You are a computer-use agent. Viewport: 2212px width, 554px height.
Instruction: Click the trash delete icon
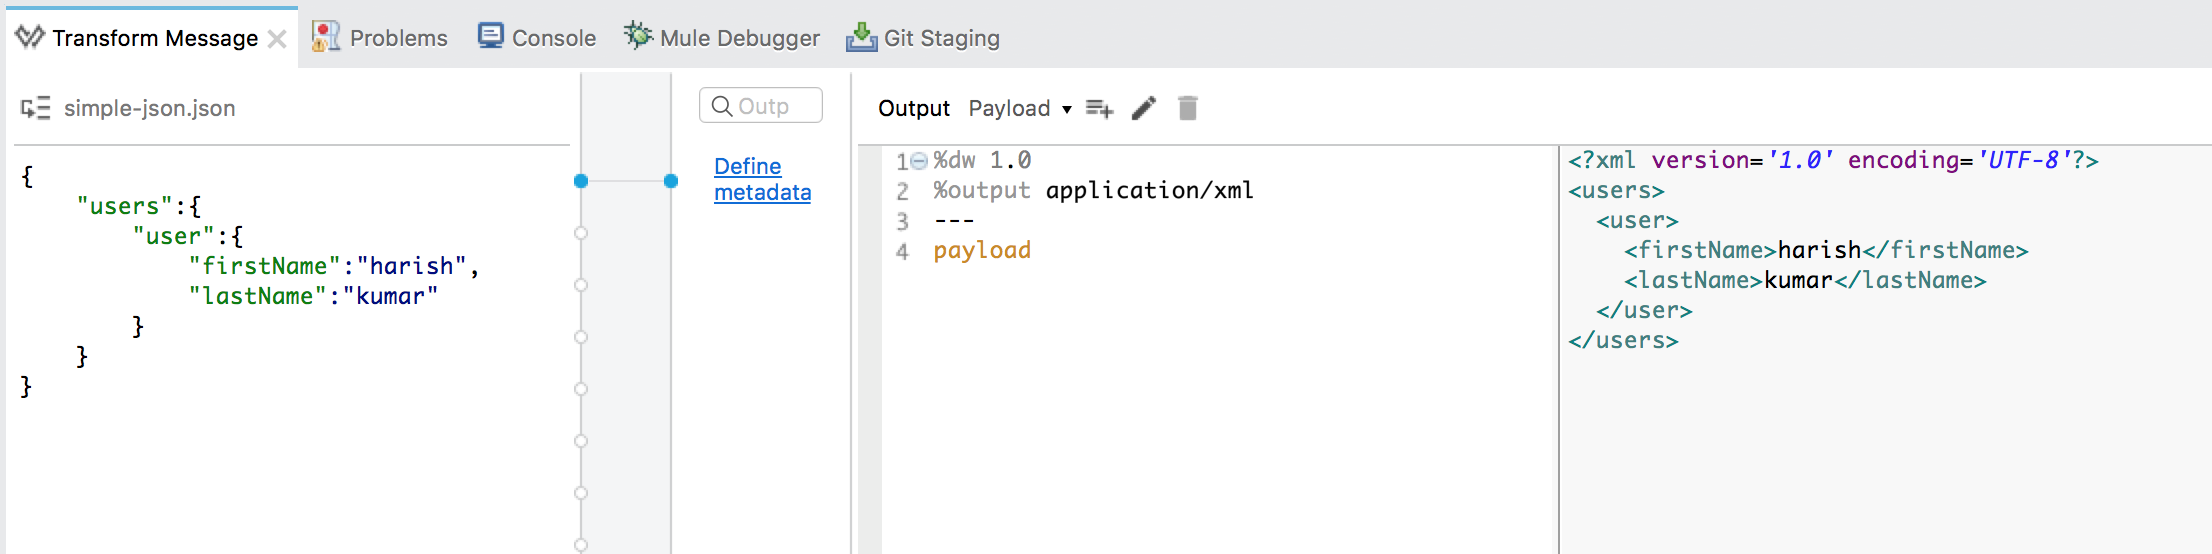[1187, 108]
